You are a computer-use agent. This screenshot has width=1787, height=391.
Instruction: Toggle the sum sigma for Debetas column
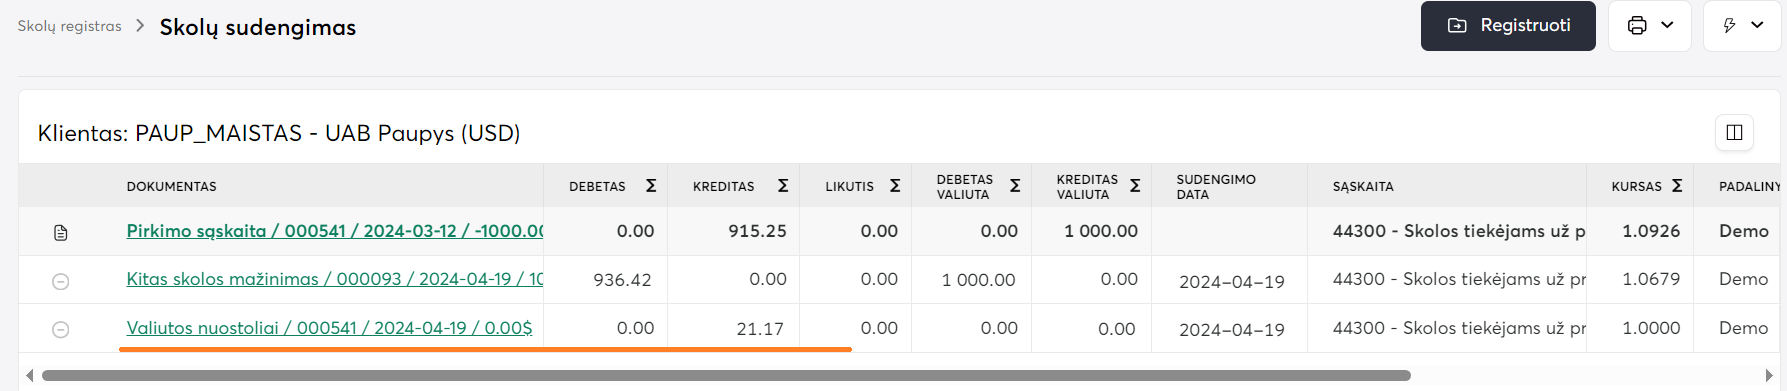651,186
